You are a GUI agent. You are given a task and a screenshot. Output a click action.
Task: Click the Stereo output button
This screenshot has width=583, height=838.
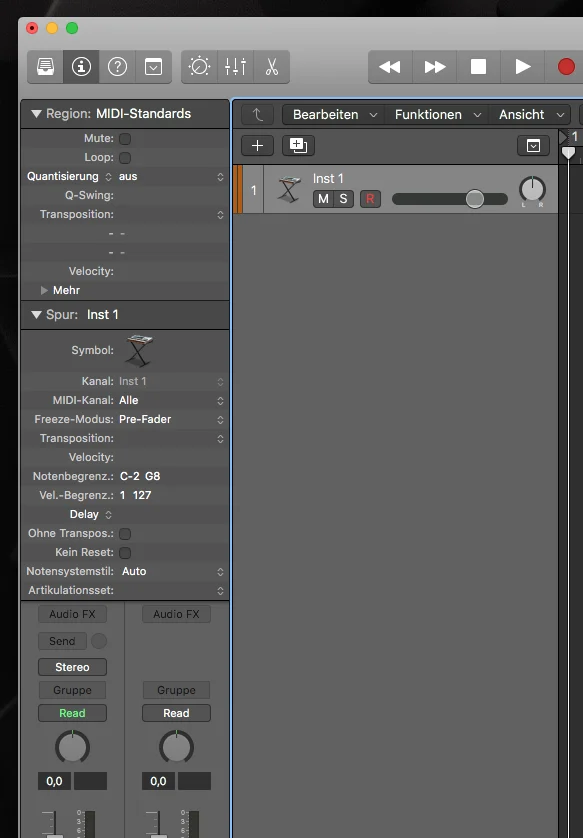click(x=72, y=667)
